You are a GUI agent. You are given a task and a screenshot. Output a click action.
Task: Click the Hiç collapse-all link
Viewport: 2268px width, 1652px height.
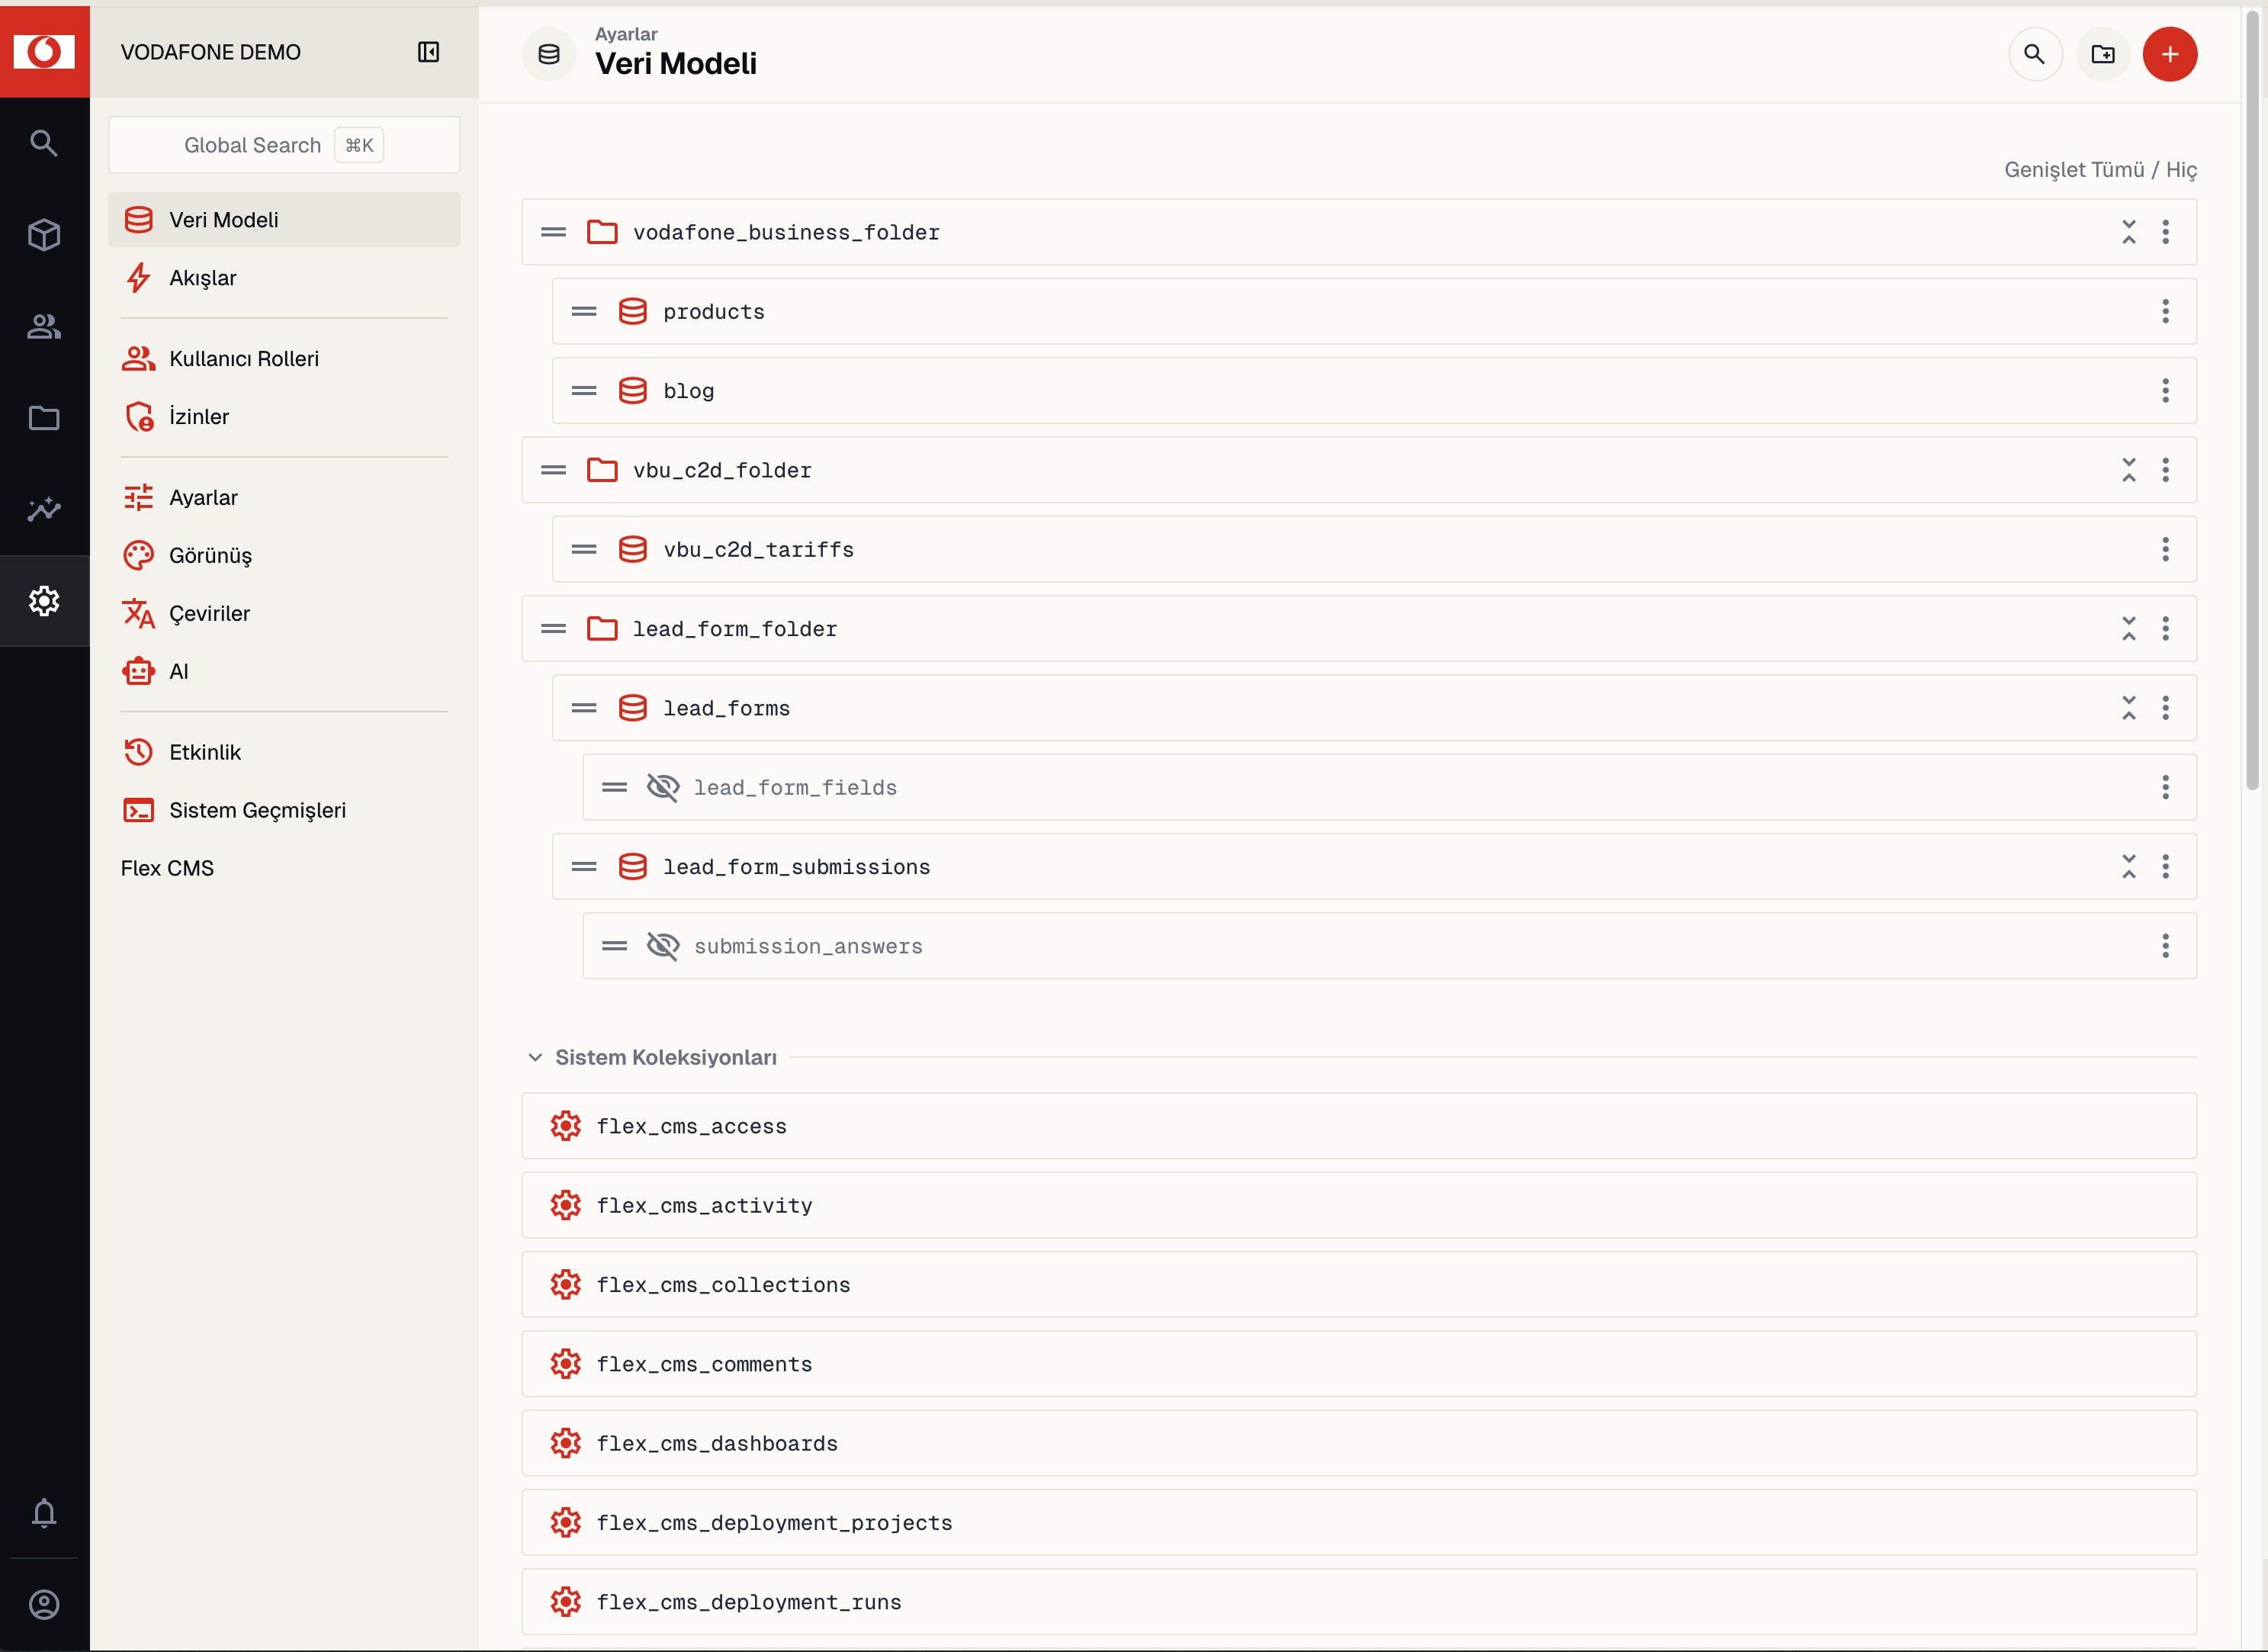(x=2181, y=170)
